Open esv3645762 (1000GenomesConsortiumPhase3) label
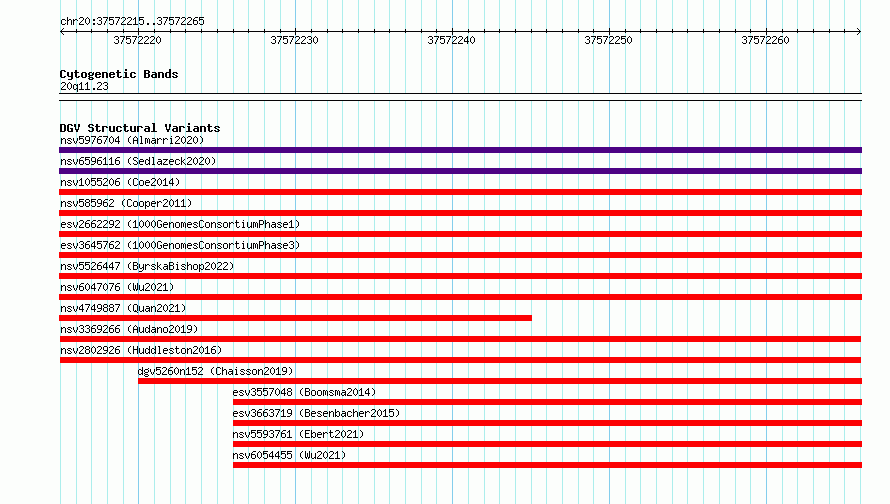 180,245
